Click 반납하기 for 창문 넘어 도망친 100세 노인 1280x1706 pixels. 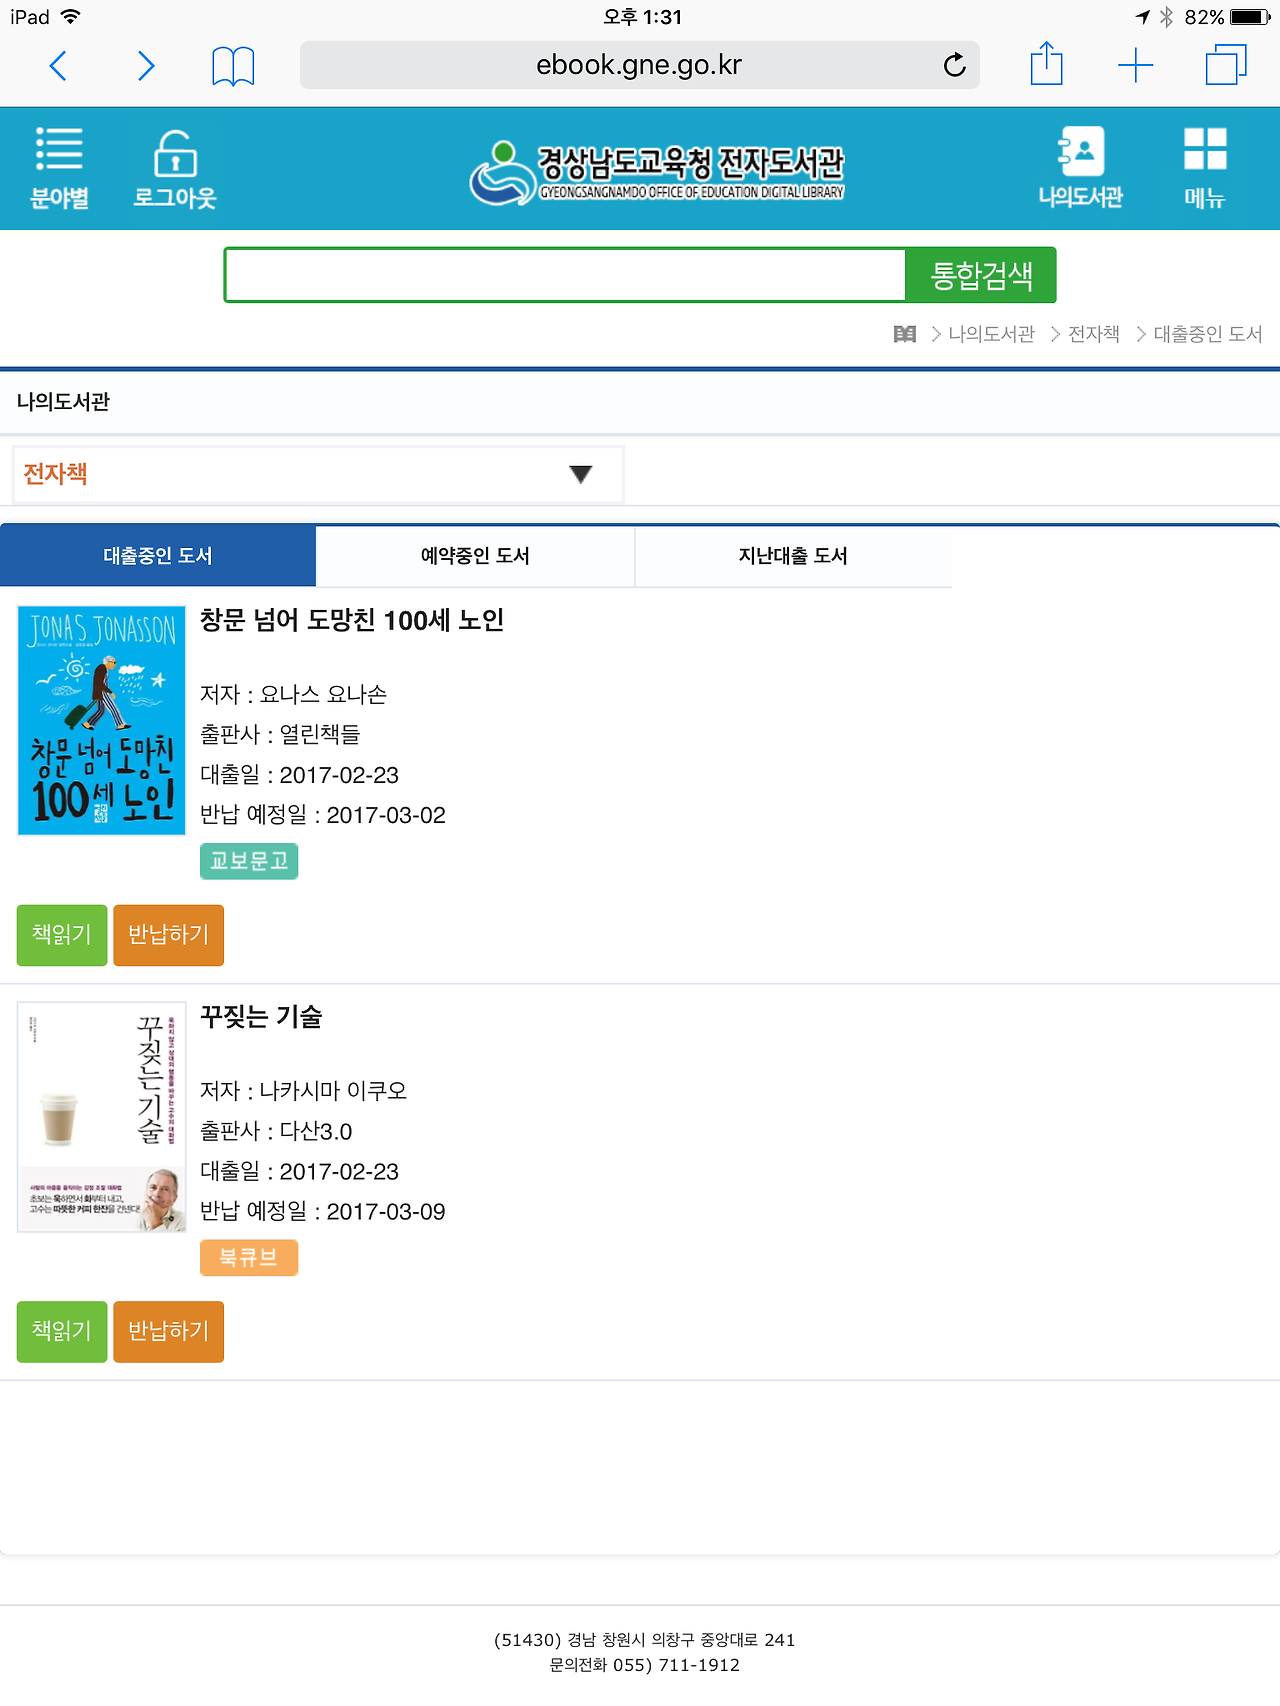pyautogui.click(x=168, y=935)
